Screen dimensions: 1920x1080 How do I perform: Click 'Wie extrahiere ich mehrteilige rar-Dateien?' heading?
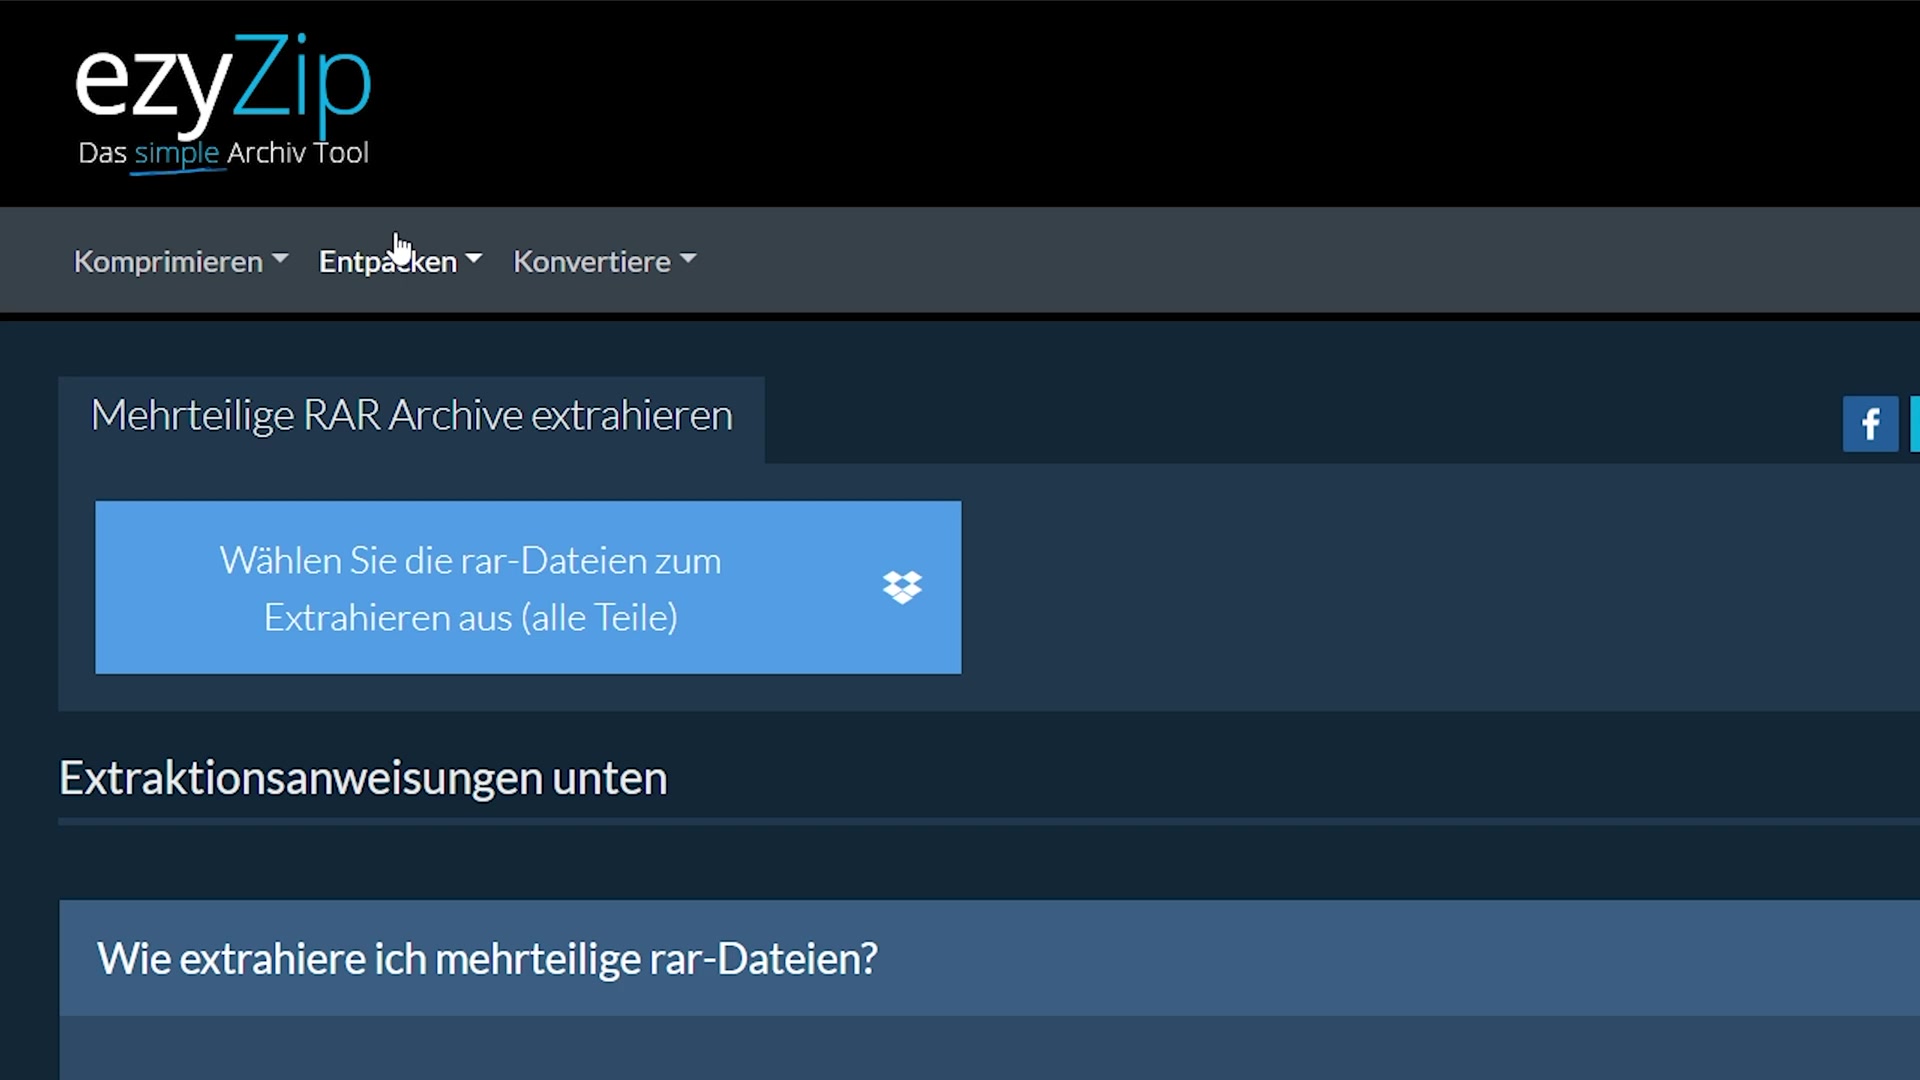(x=487, y=958)
